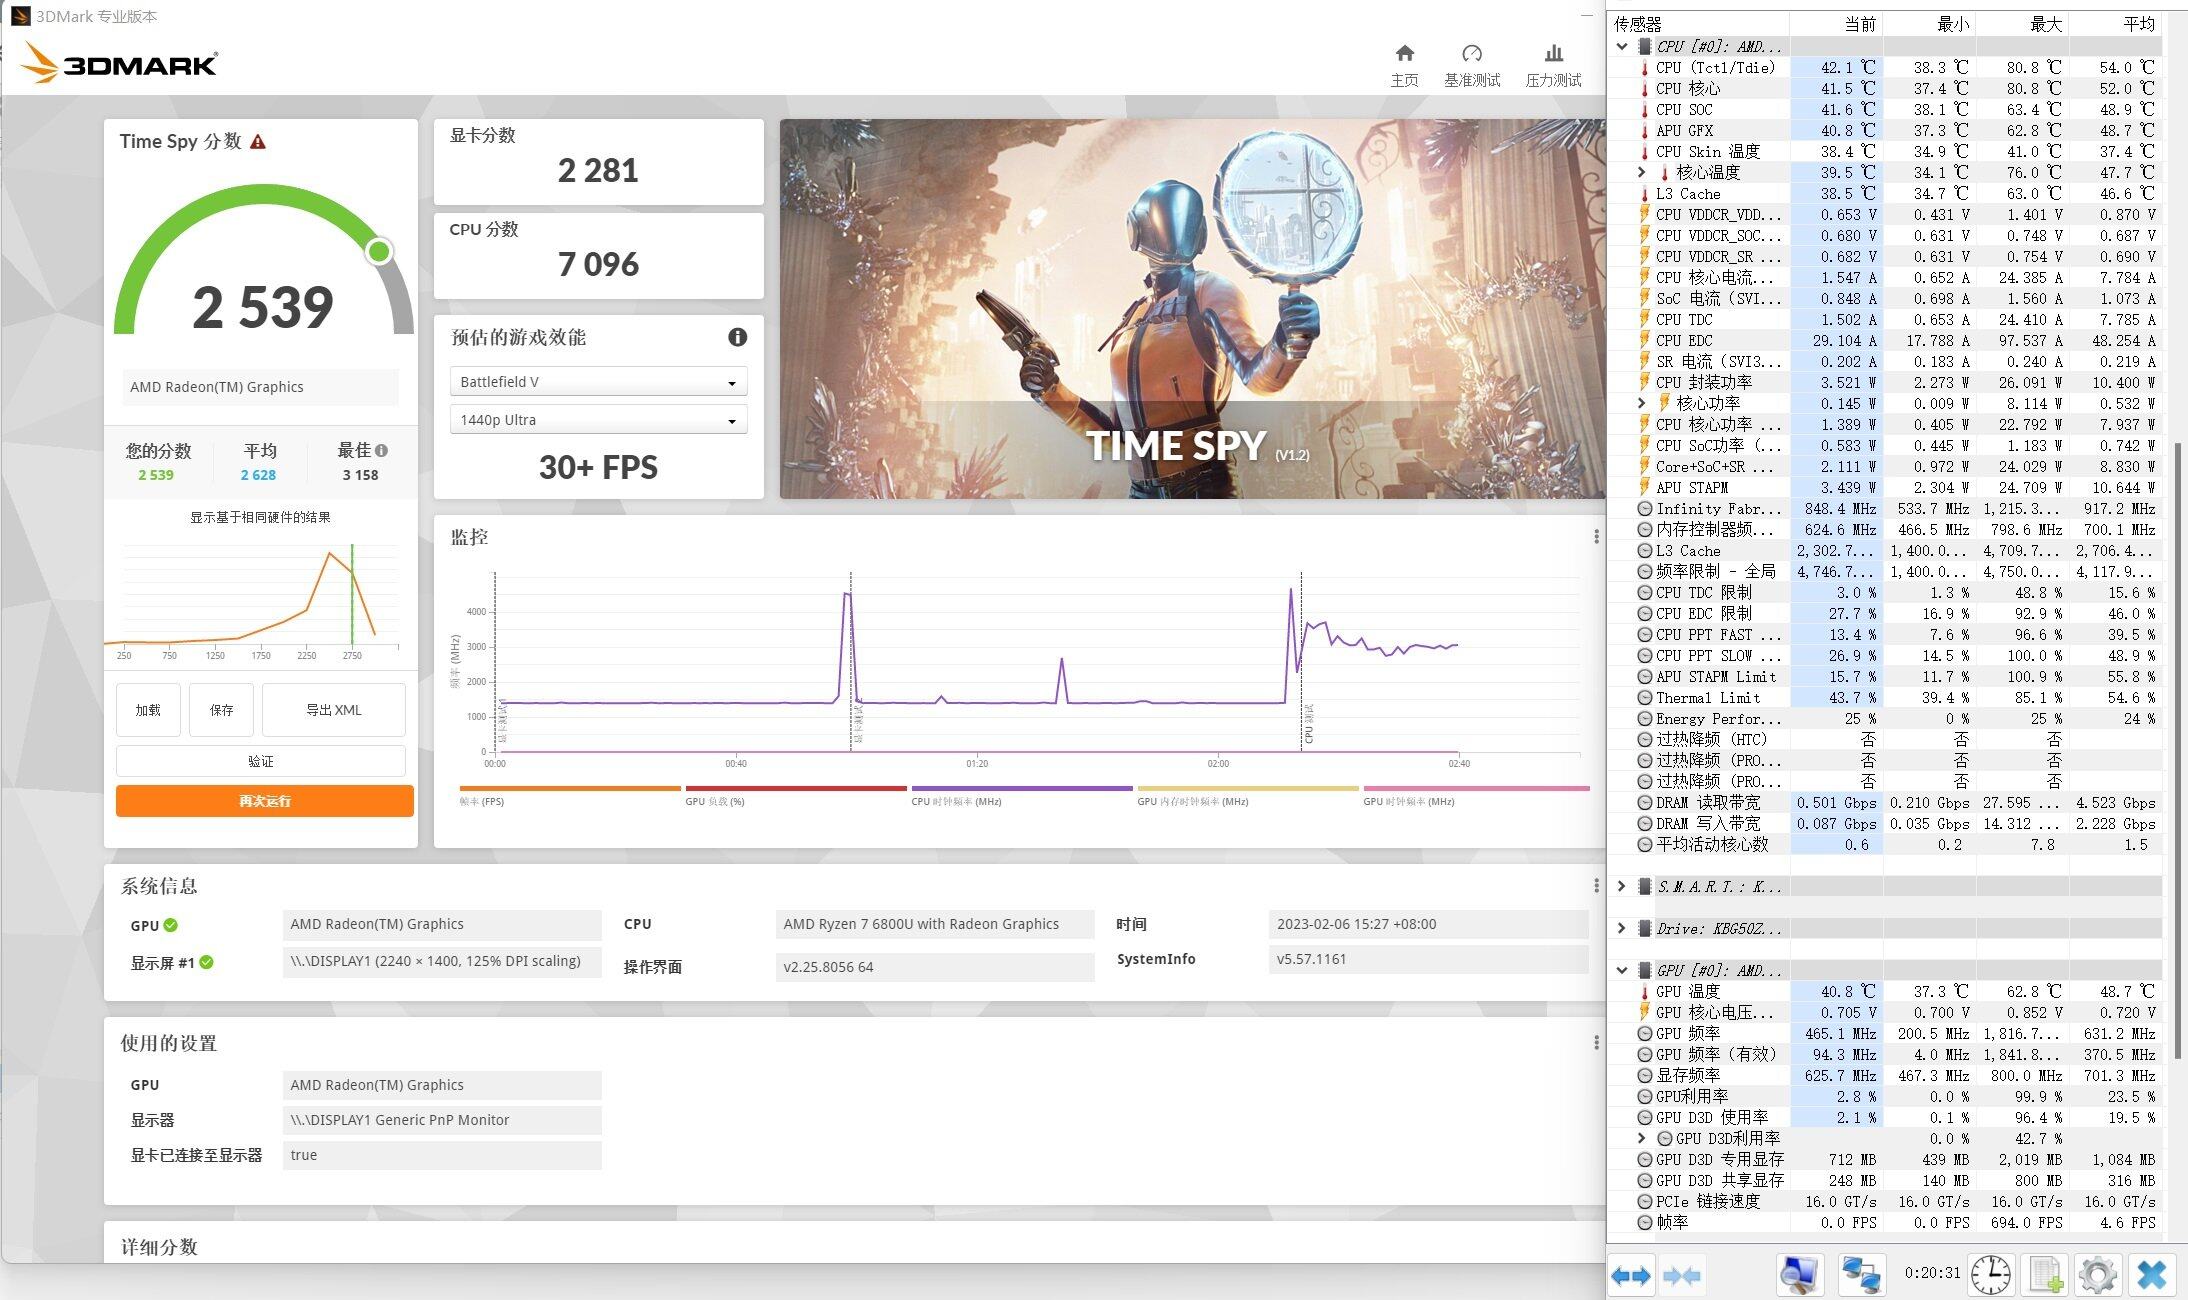Open the remote network monitors icon
Image resolution: width=2188 pixels, height=1300 pixels.
[x=1862, y=1275]
